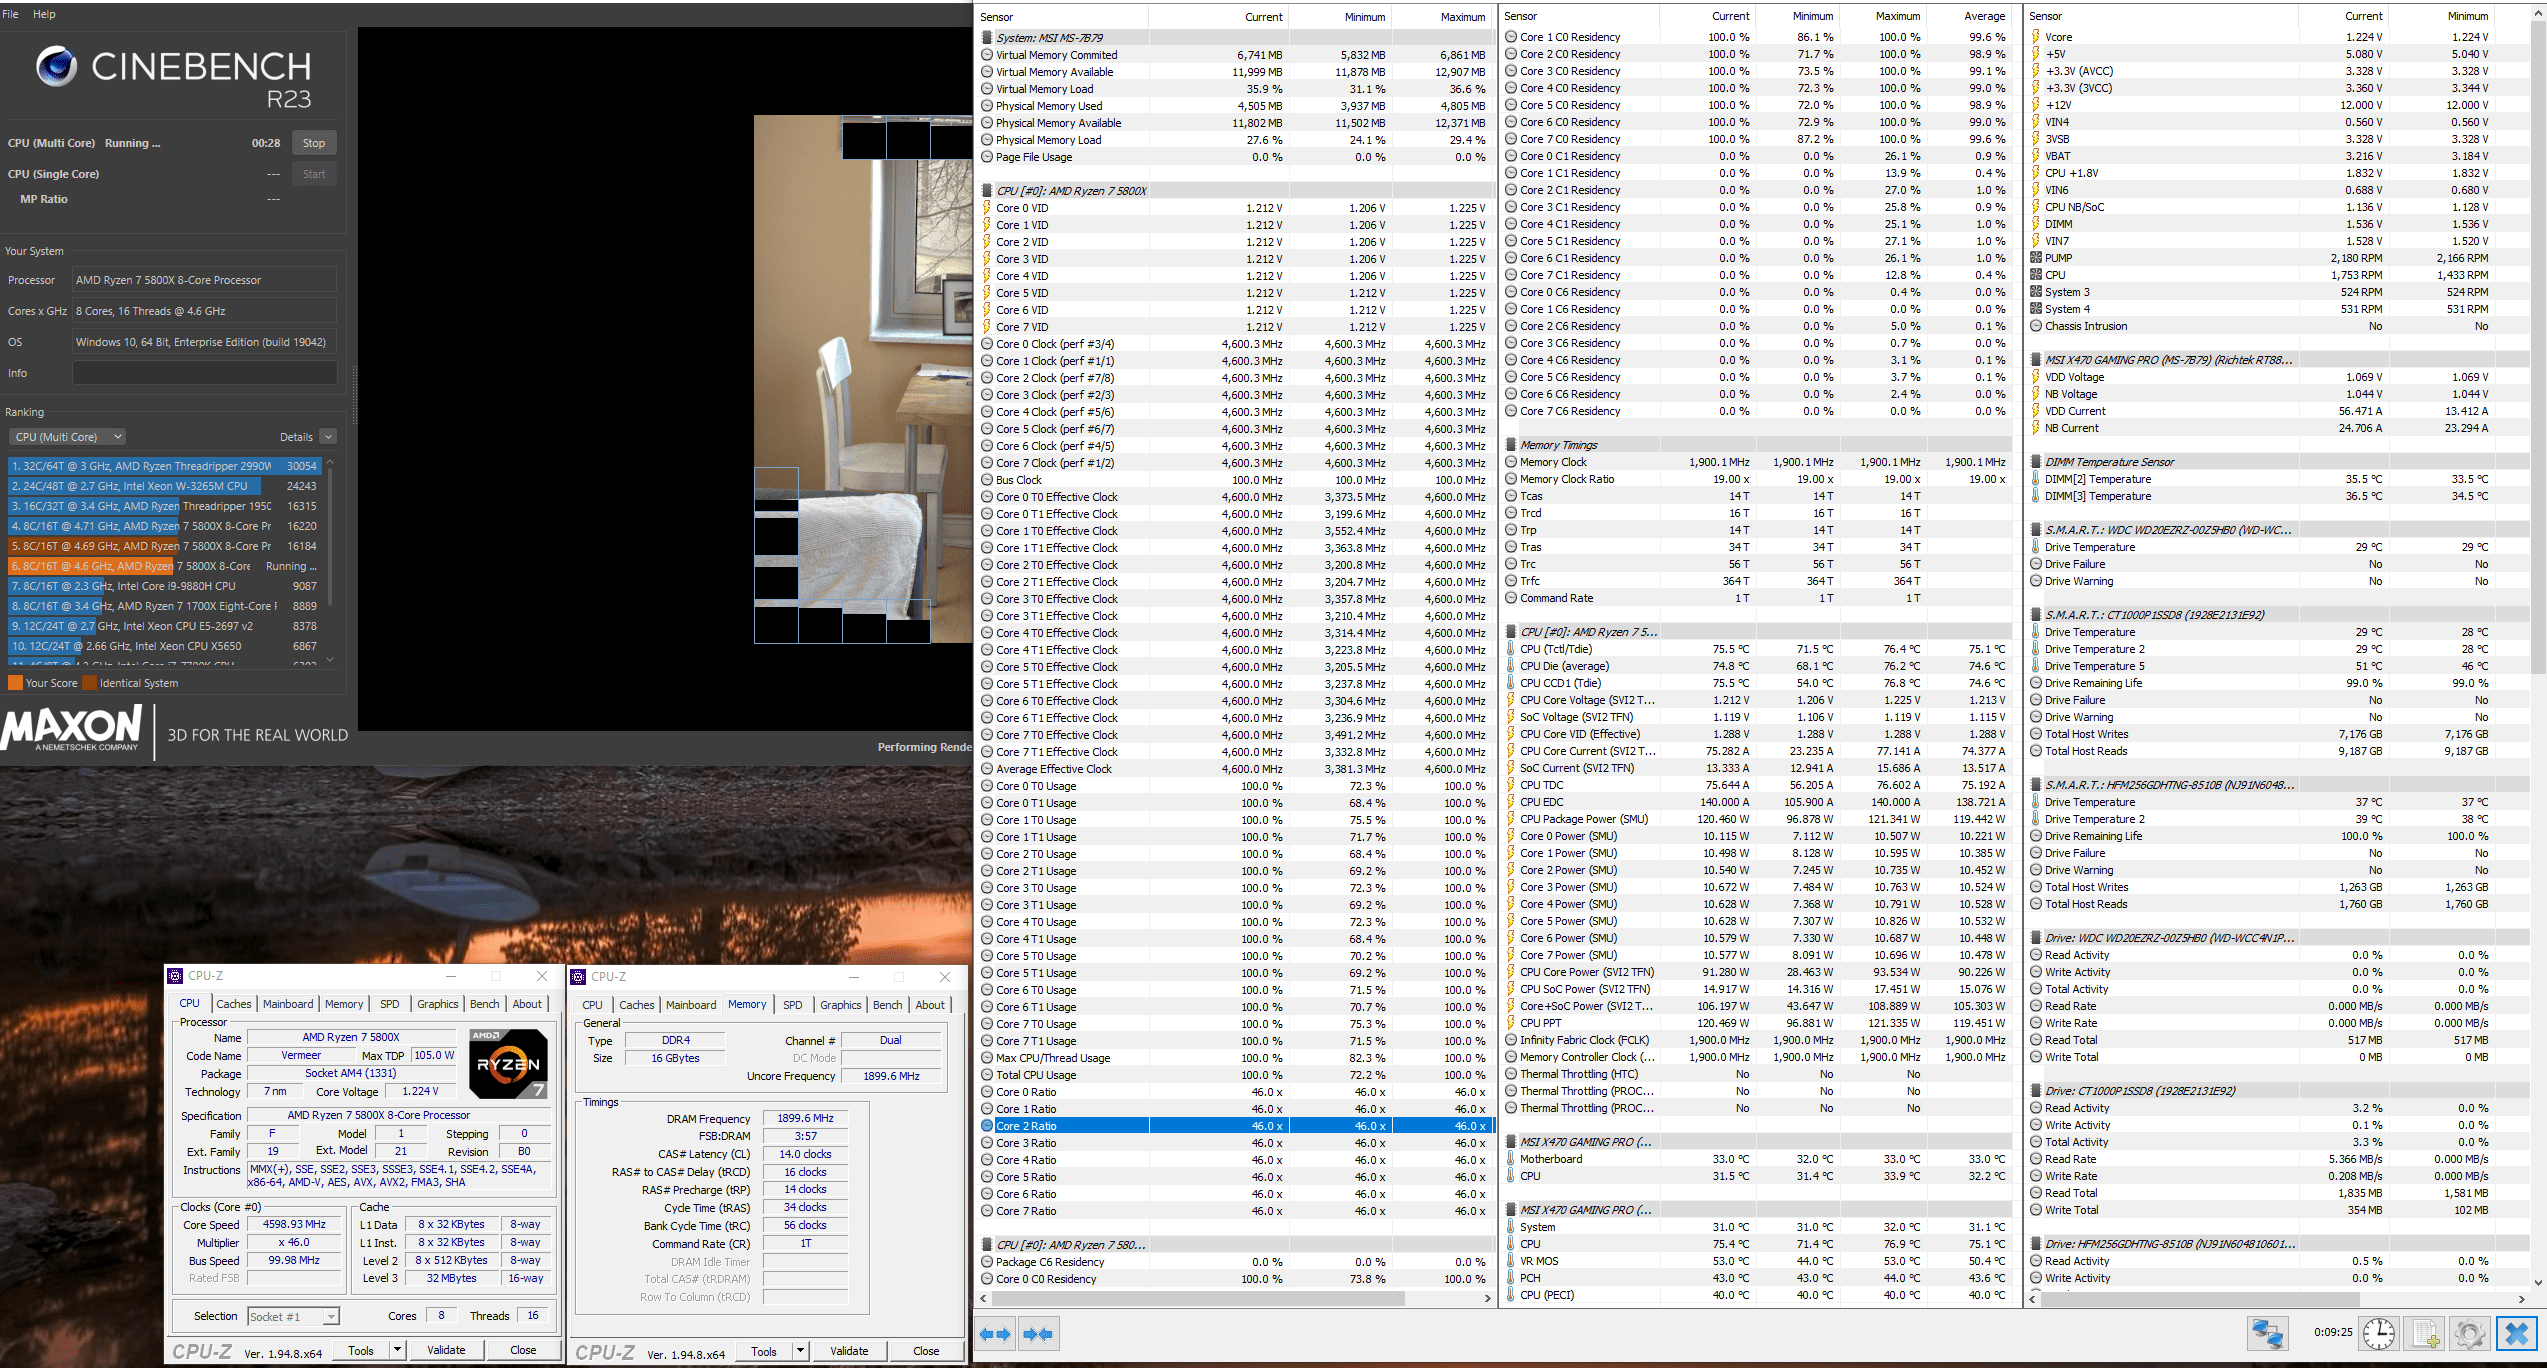Screen dimensions: 2547x1368
Task: Click chip icon beside System: MSI MS-7B79
Action: click(987, 38)
